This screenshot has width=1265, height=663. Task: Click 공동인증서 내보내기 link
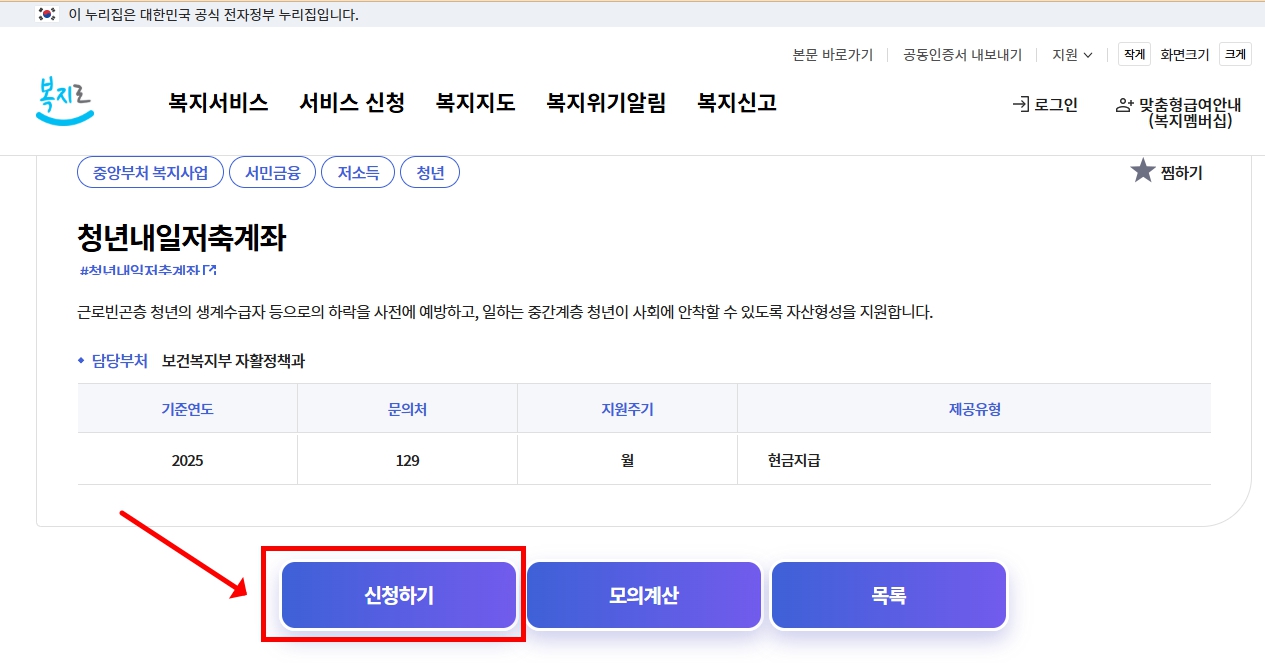coord(962,55)
